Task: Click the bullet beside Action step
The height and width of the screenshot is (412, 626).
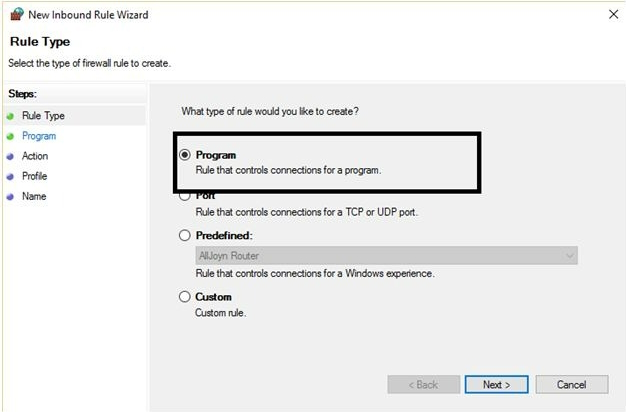Action: click(11, 156)
